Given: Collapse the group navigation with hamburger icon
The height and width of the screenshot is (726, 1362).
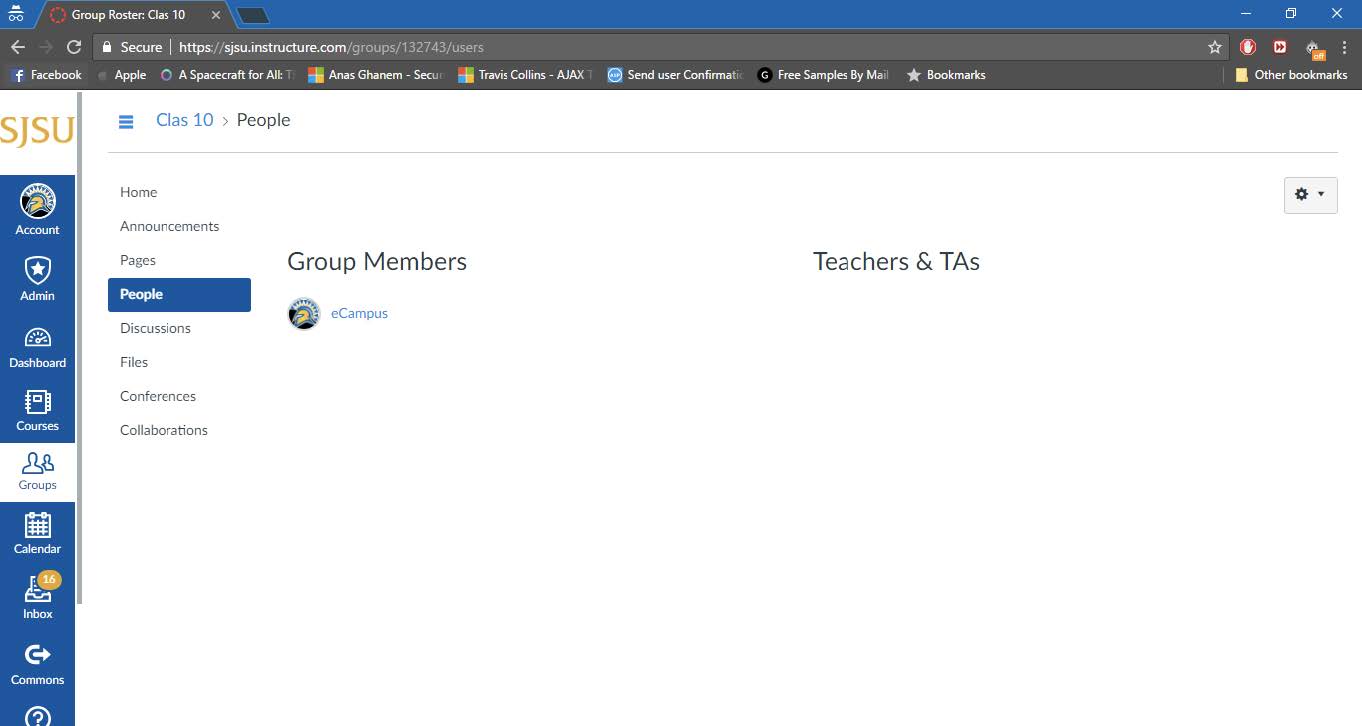Looking at the screenshot, I should coord(126,121).
